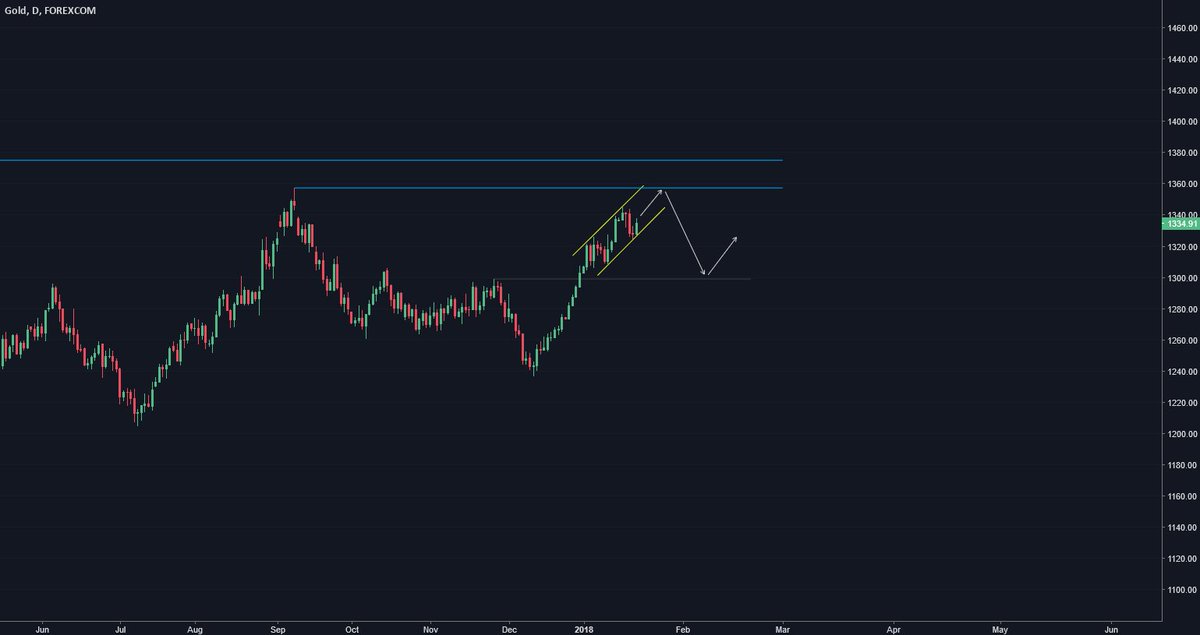
Task: Click the 1460.00 price axis label
Action: tap(1181, 28)
